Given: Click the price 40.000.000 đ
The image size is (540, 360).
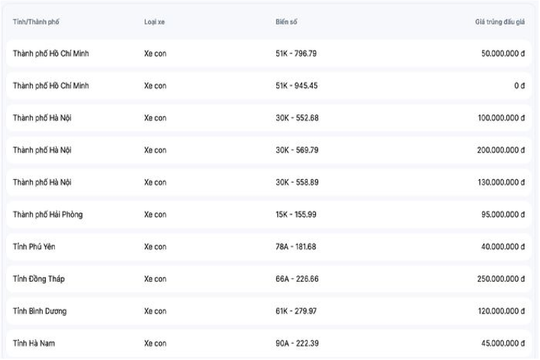Looking at the screenshot, I should tap(503, 247).
